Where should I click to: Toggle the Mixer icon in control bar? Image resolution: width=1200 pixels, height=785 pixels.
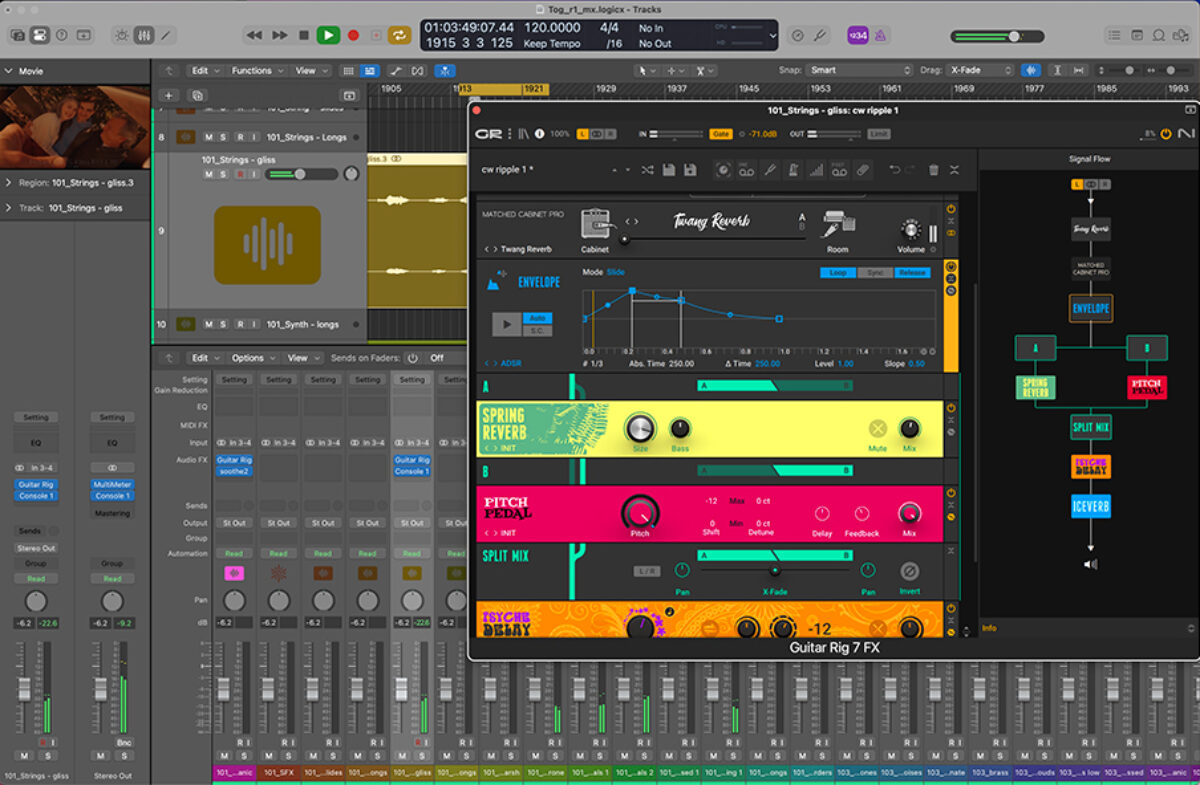coord(144,35)
